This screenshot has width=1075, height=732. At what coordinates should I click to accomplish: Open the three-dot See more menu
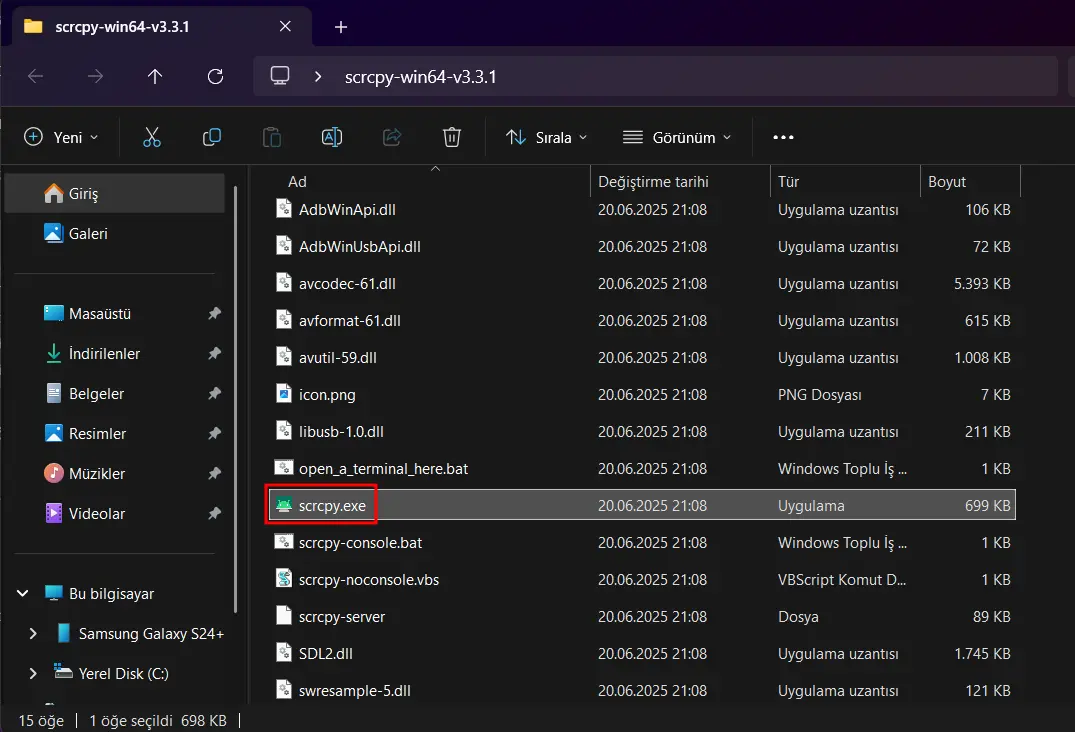(x=783, y=137)
